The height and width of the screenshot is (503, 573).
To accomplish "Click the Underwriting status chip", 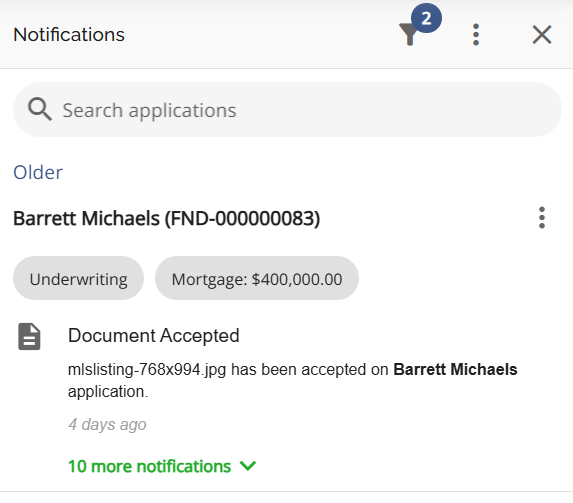I will [x=79, y=279].
